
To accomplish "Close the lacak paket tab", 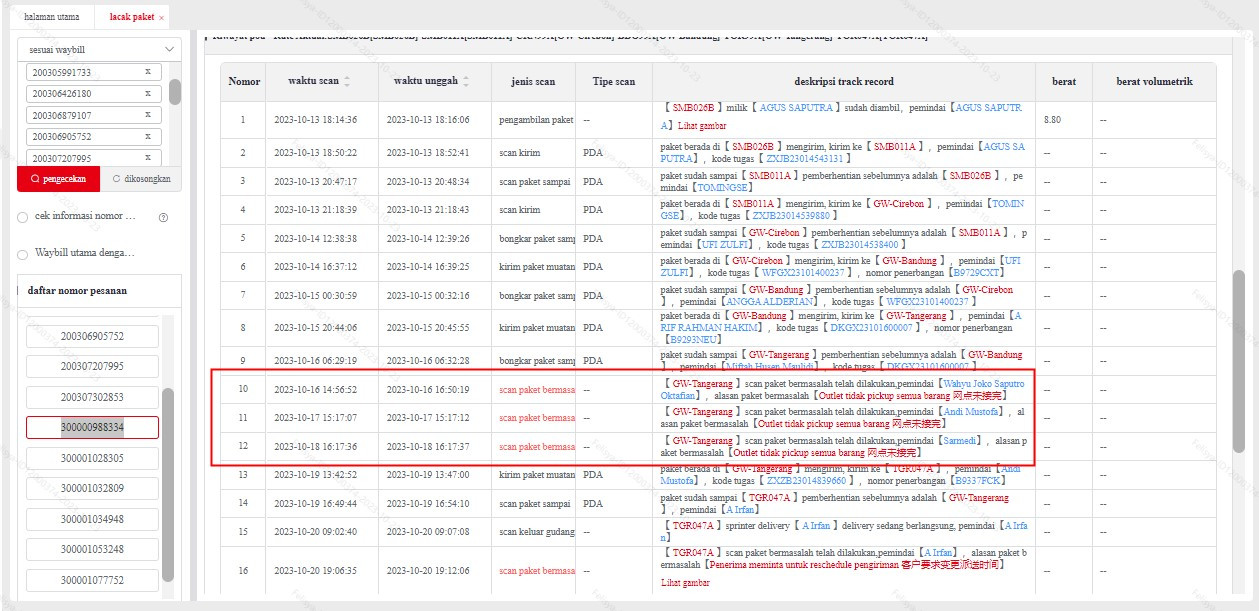I will click(162, 18).
